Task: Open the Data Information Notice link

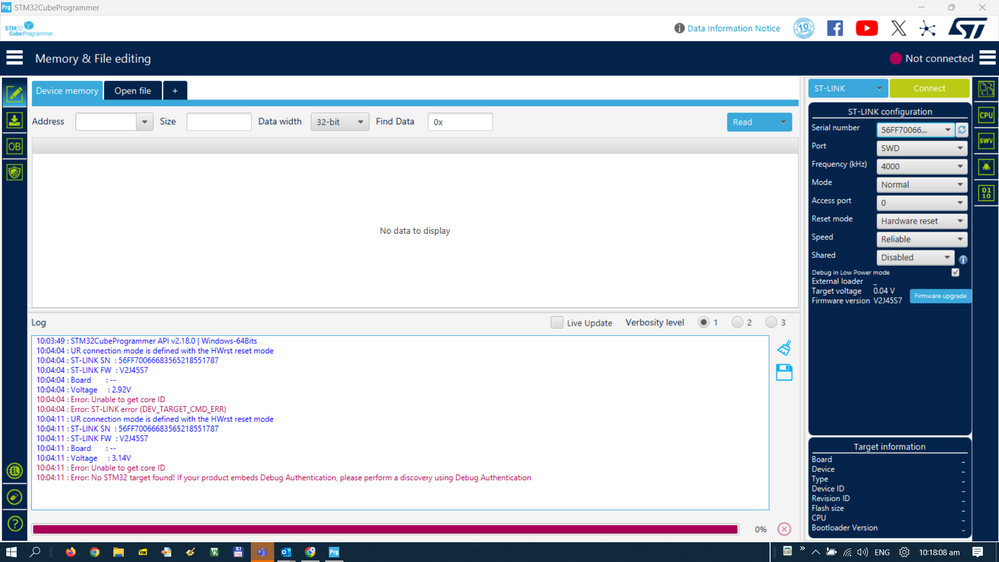Action: point(733,28)
